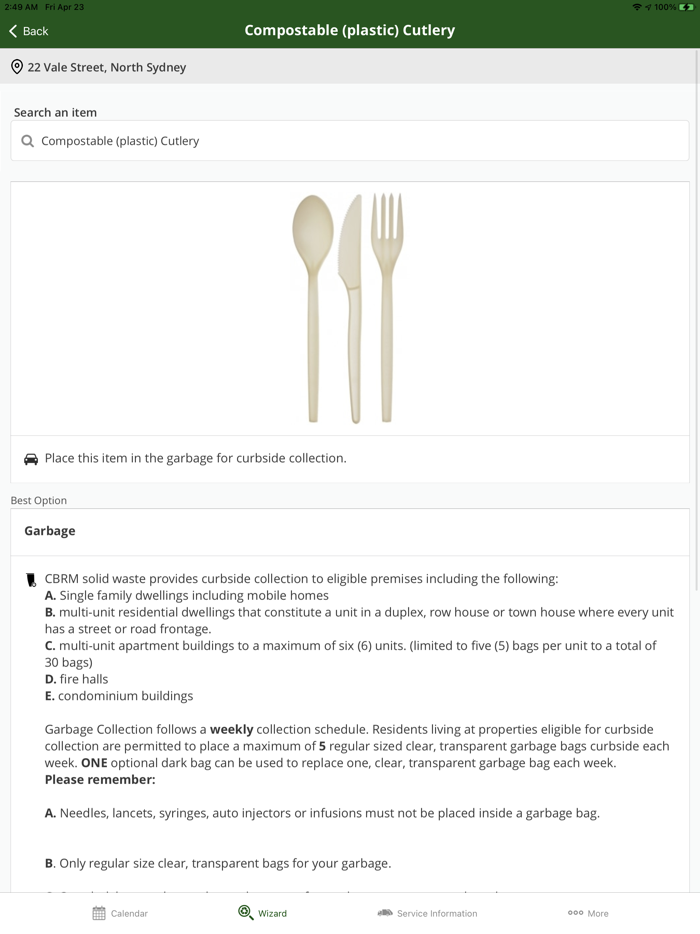Tap the Calendar tab icon
Viewport: 700px width, 934px height.
[99, 913]
